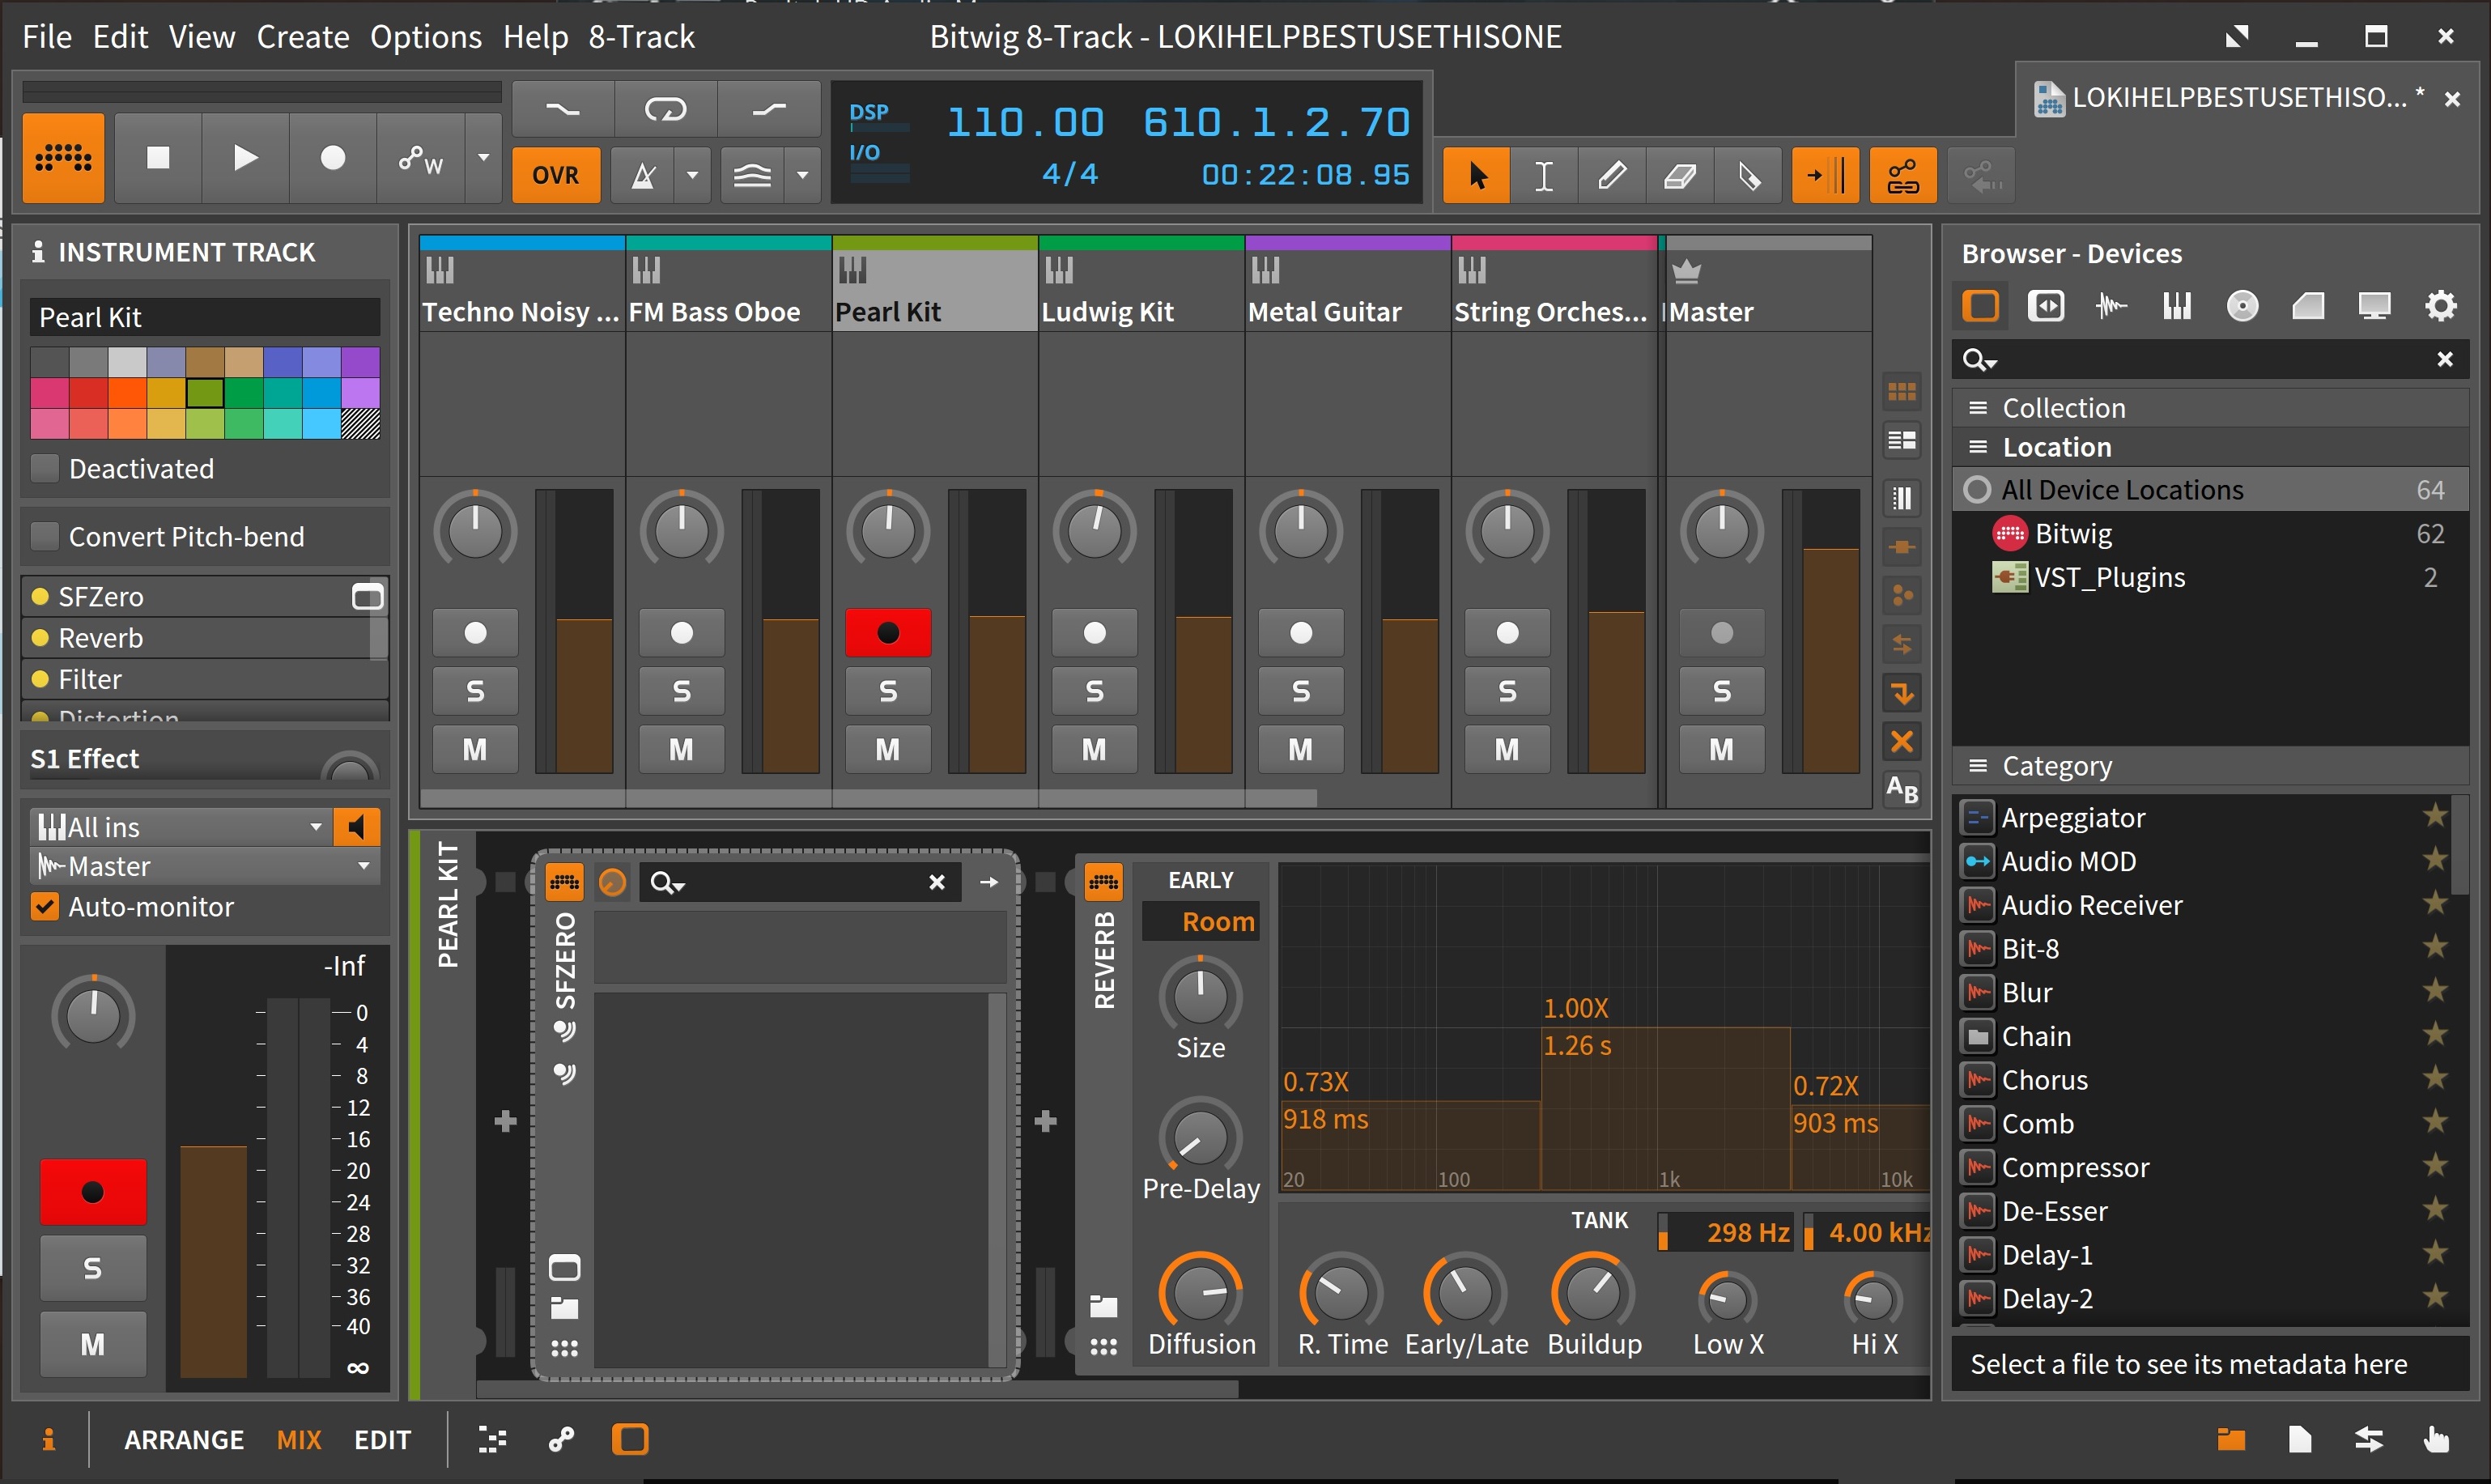The width and height of the screenshot is (2491, 1484).
Task: Show all devices filter in Browser
Action: pyautogui.click(x=1981, y=306)
